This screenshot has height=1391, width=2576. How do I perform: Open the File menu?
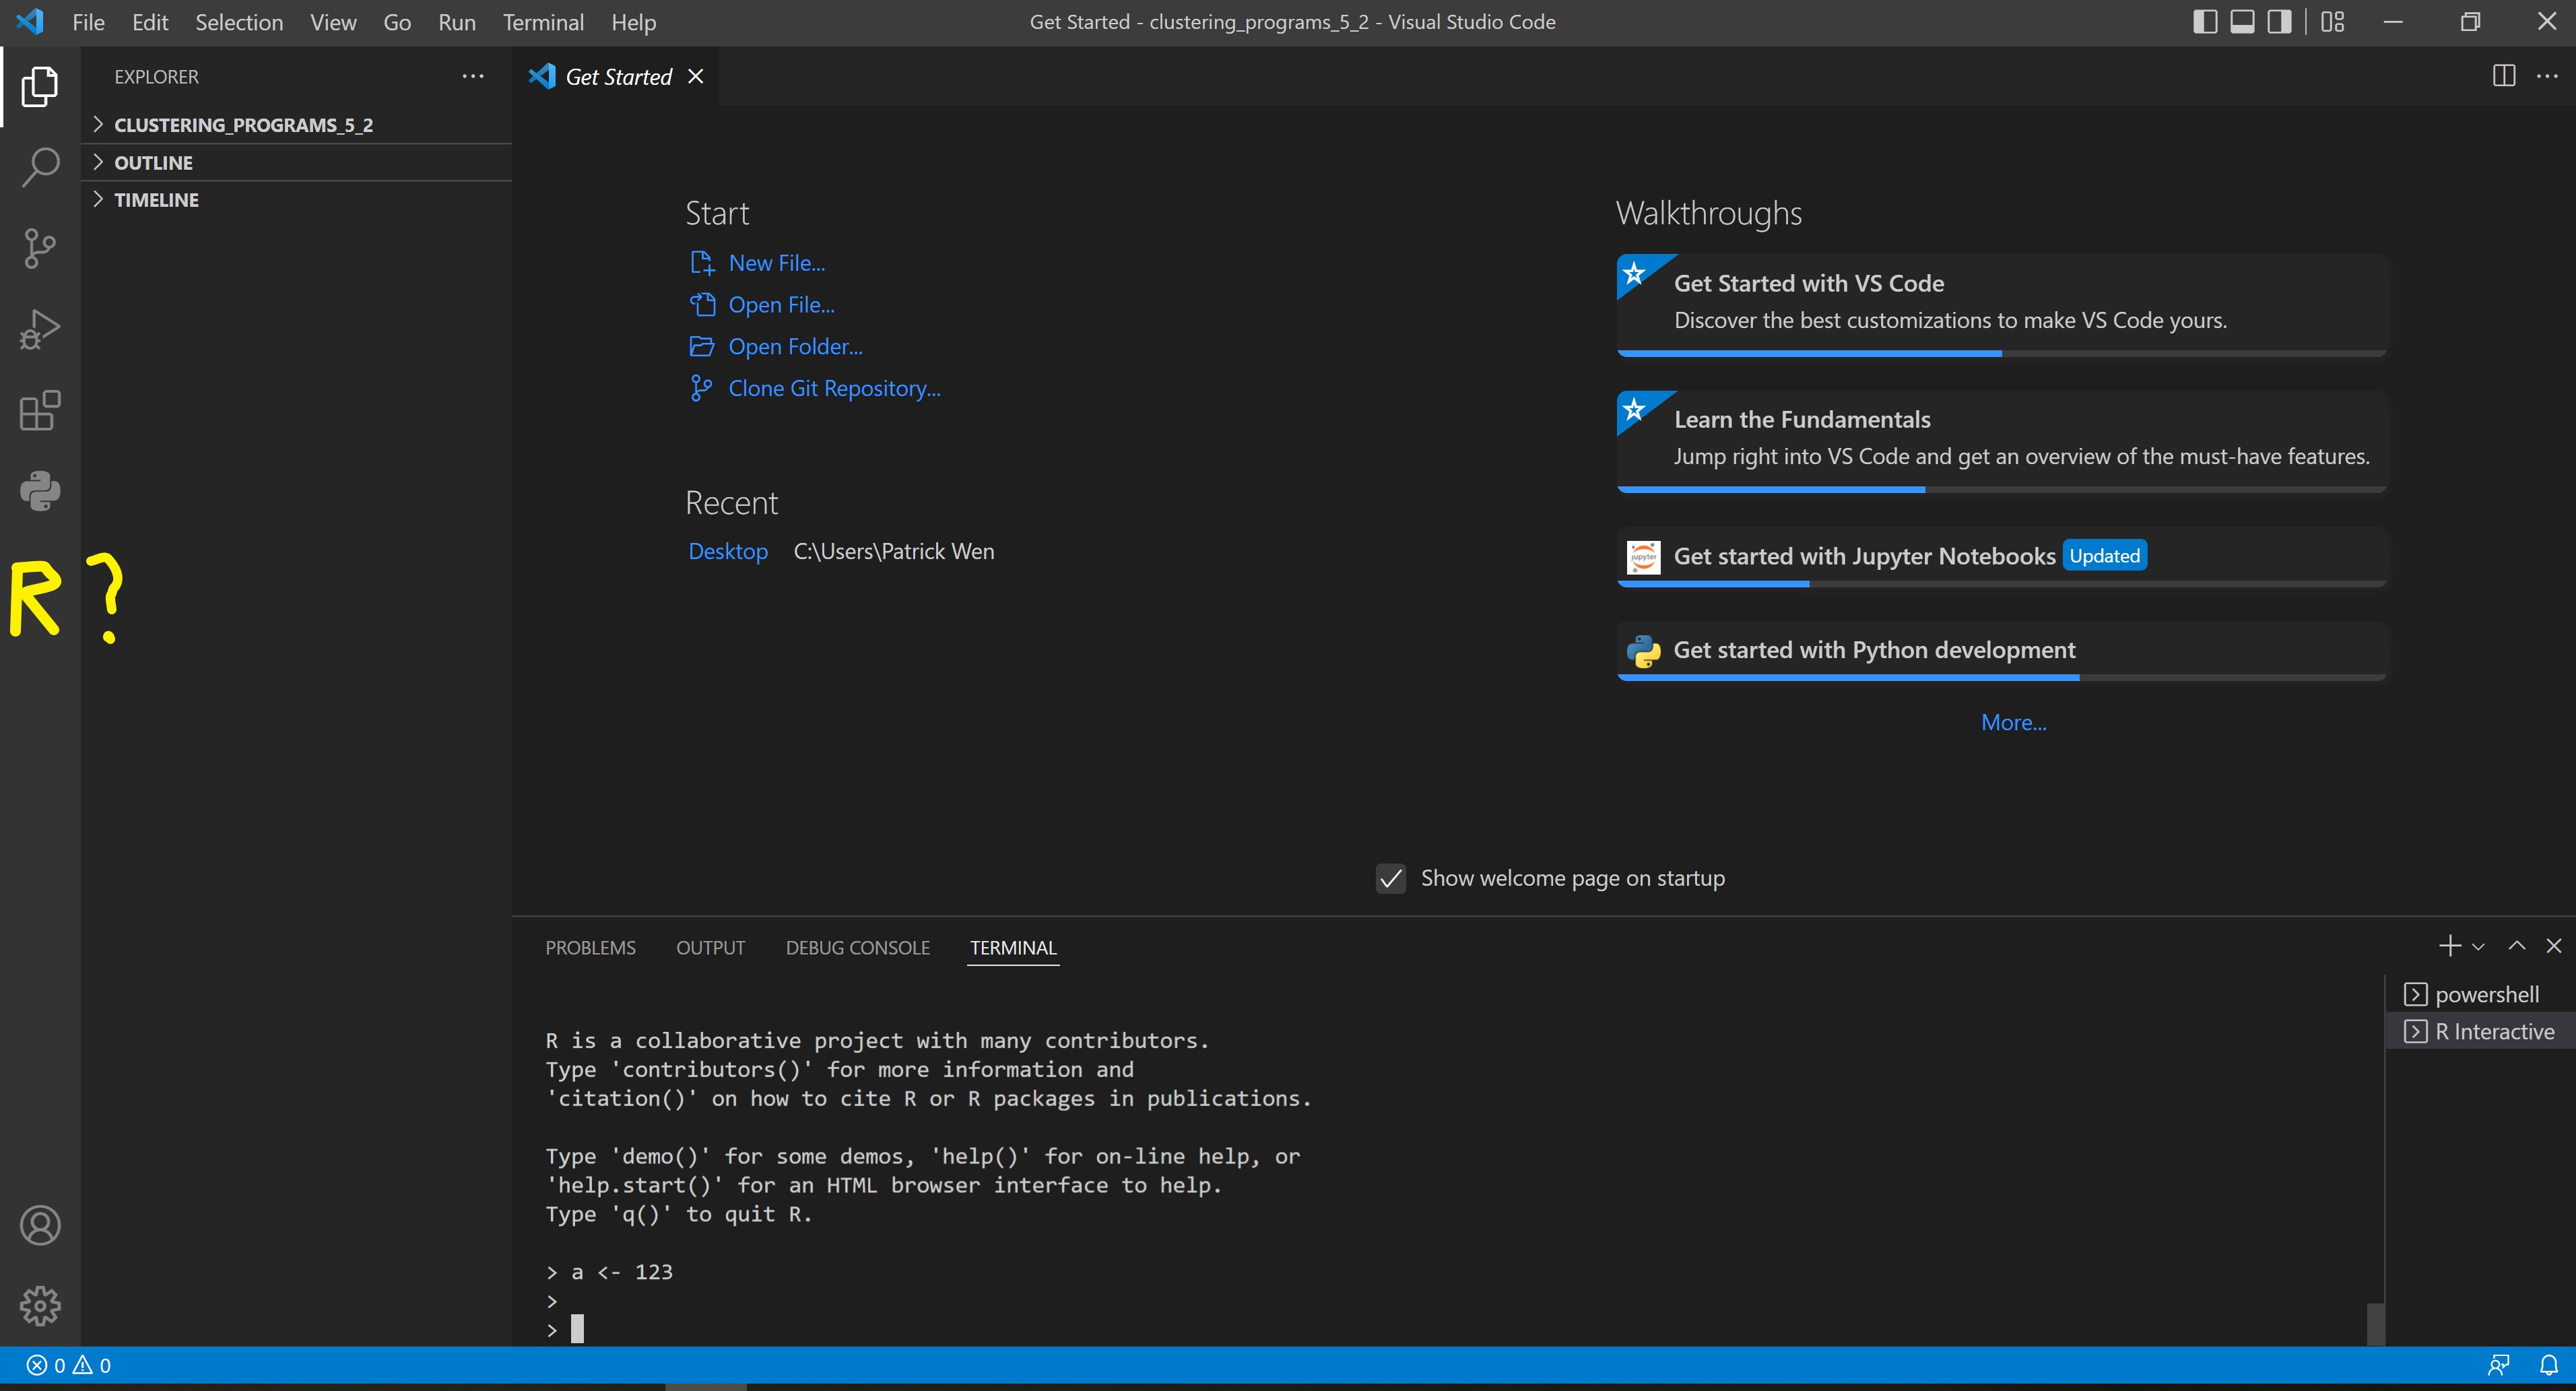(x=88, y=22)
